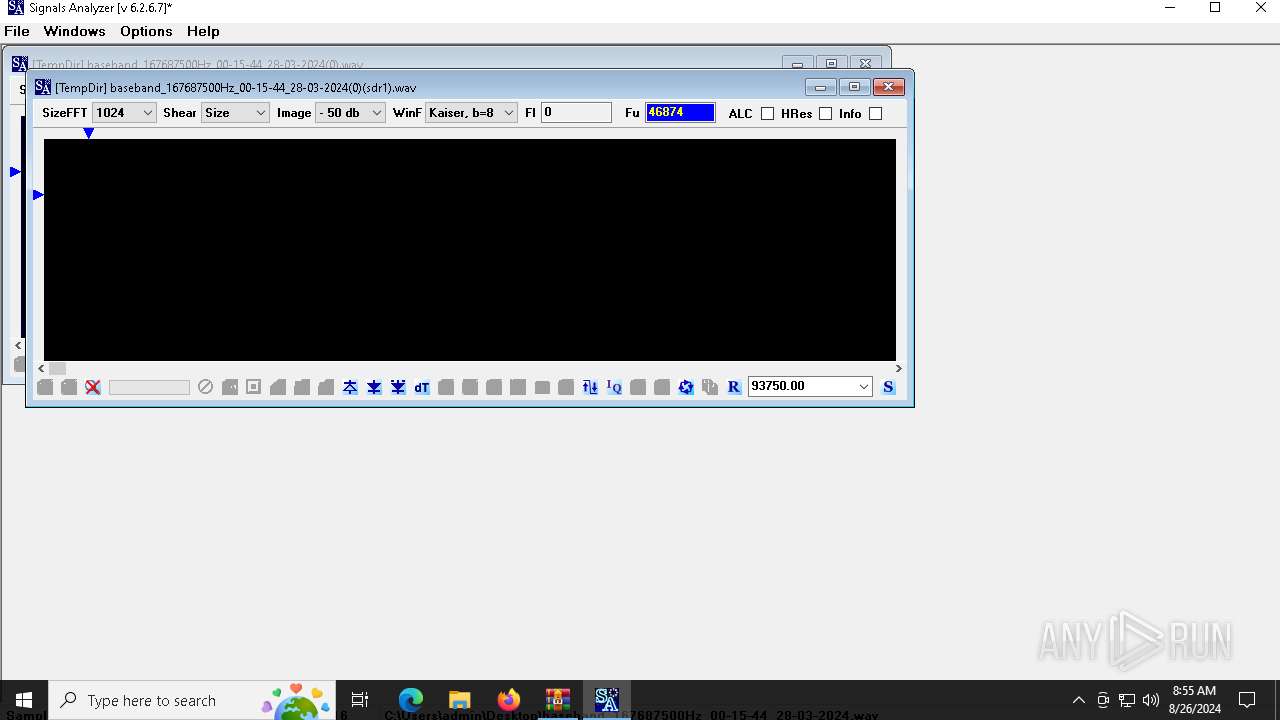
Task: Enable the HRes checkbox
Action: pos(825,113)
